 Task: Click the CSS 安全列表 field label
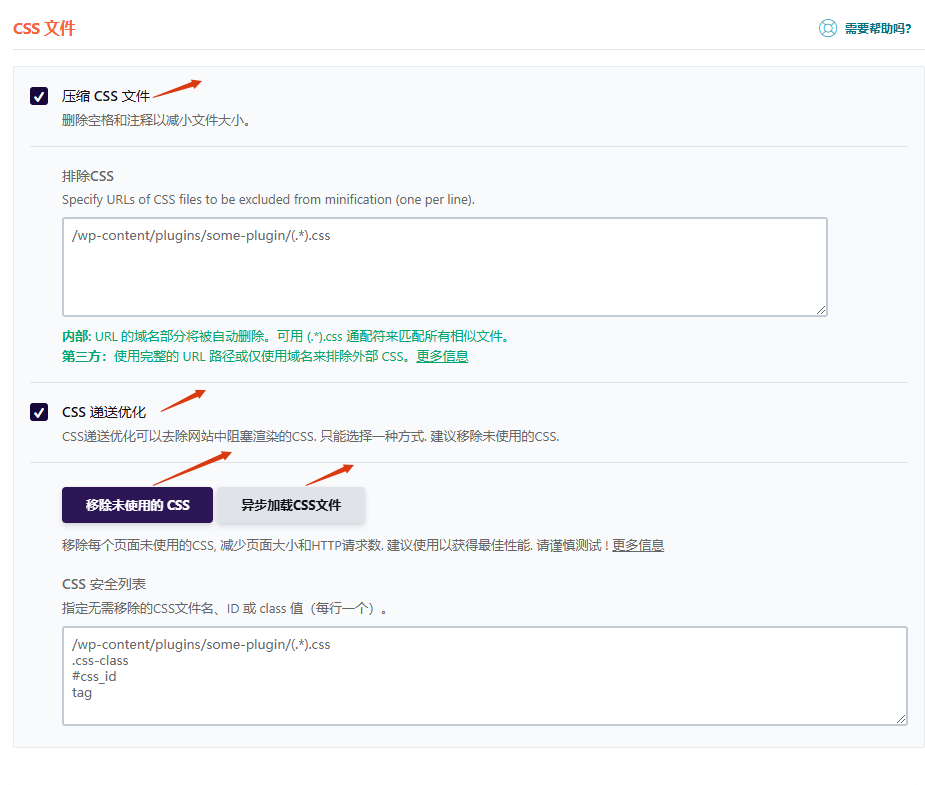(104, 584)
